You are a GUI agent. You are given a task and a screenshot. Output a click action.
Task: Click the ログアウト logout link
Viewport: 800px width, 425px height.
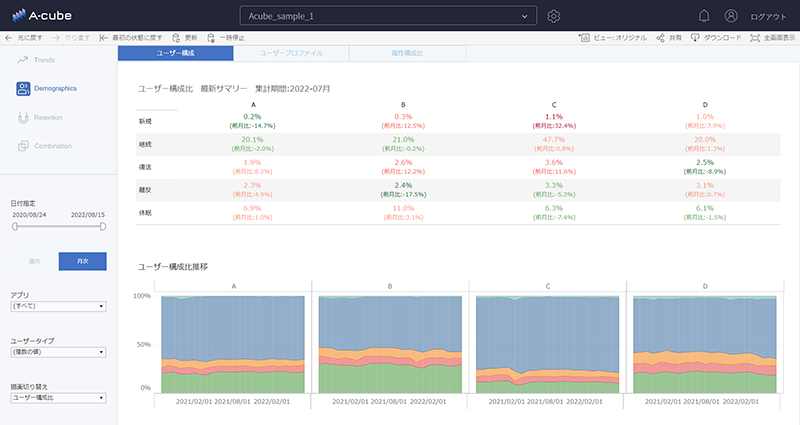point(768,17)
